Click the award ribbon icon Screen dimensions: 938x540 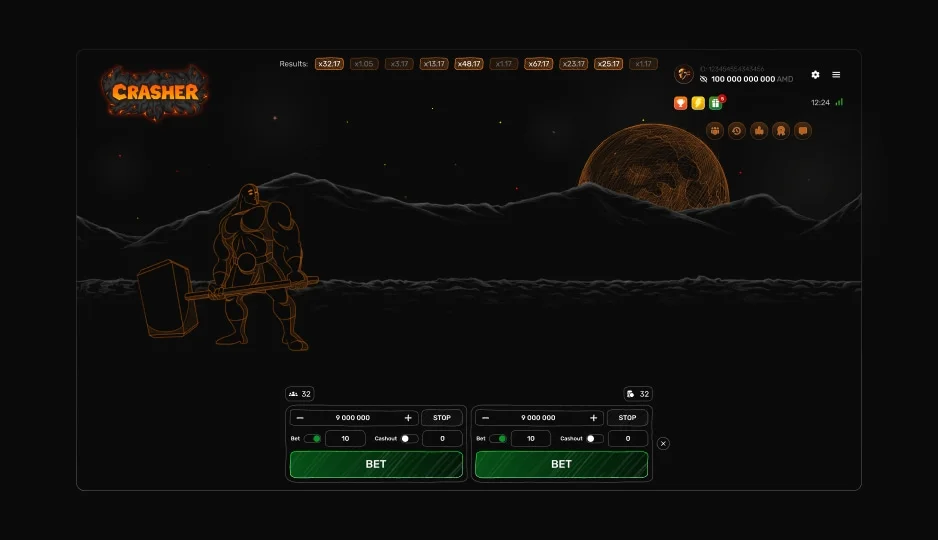tap(780, 130)
